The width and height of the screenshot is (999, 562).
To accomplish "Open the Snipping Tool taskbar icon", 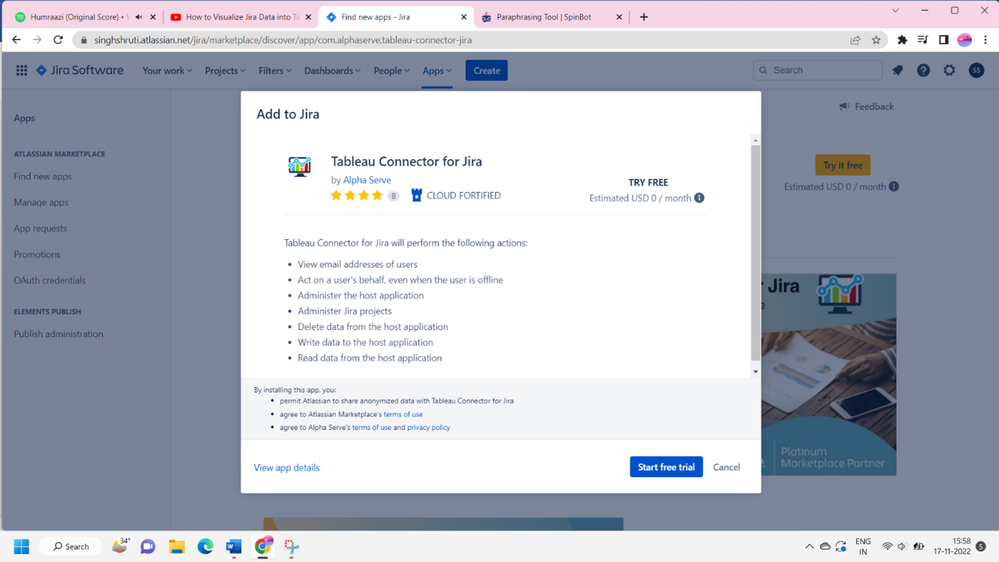I will (x=292, y=547).
